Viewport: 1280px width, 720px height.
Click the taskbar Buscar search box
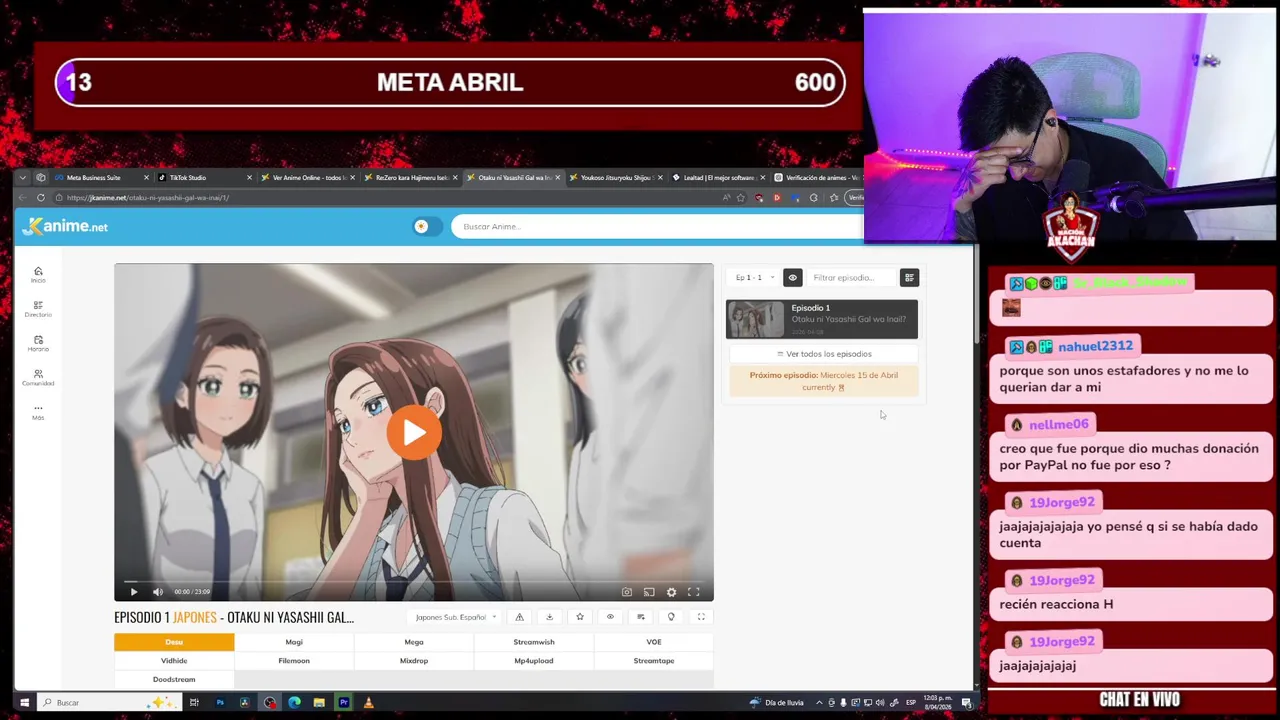(x=108, y=703)
